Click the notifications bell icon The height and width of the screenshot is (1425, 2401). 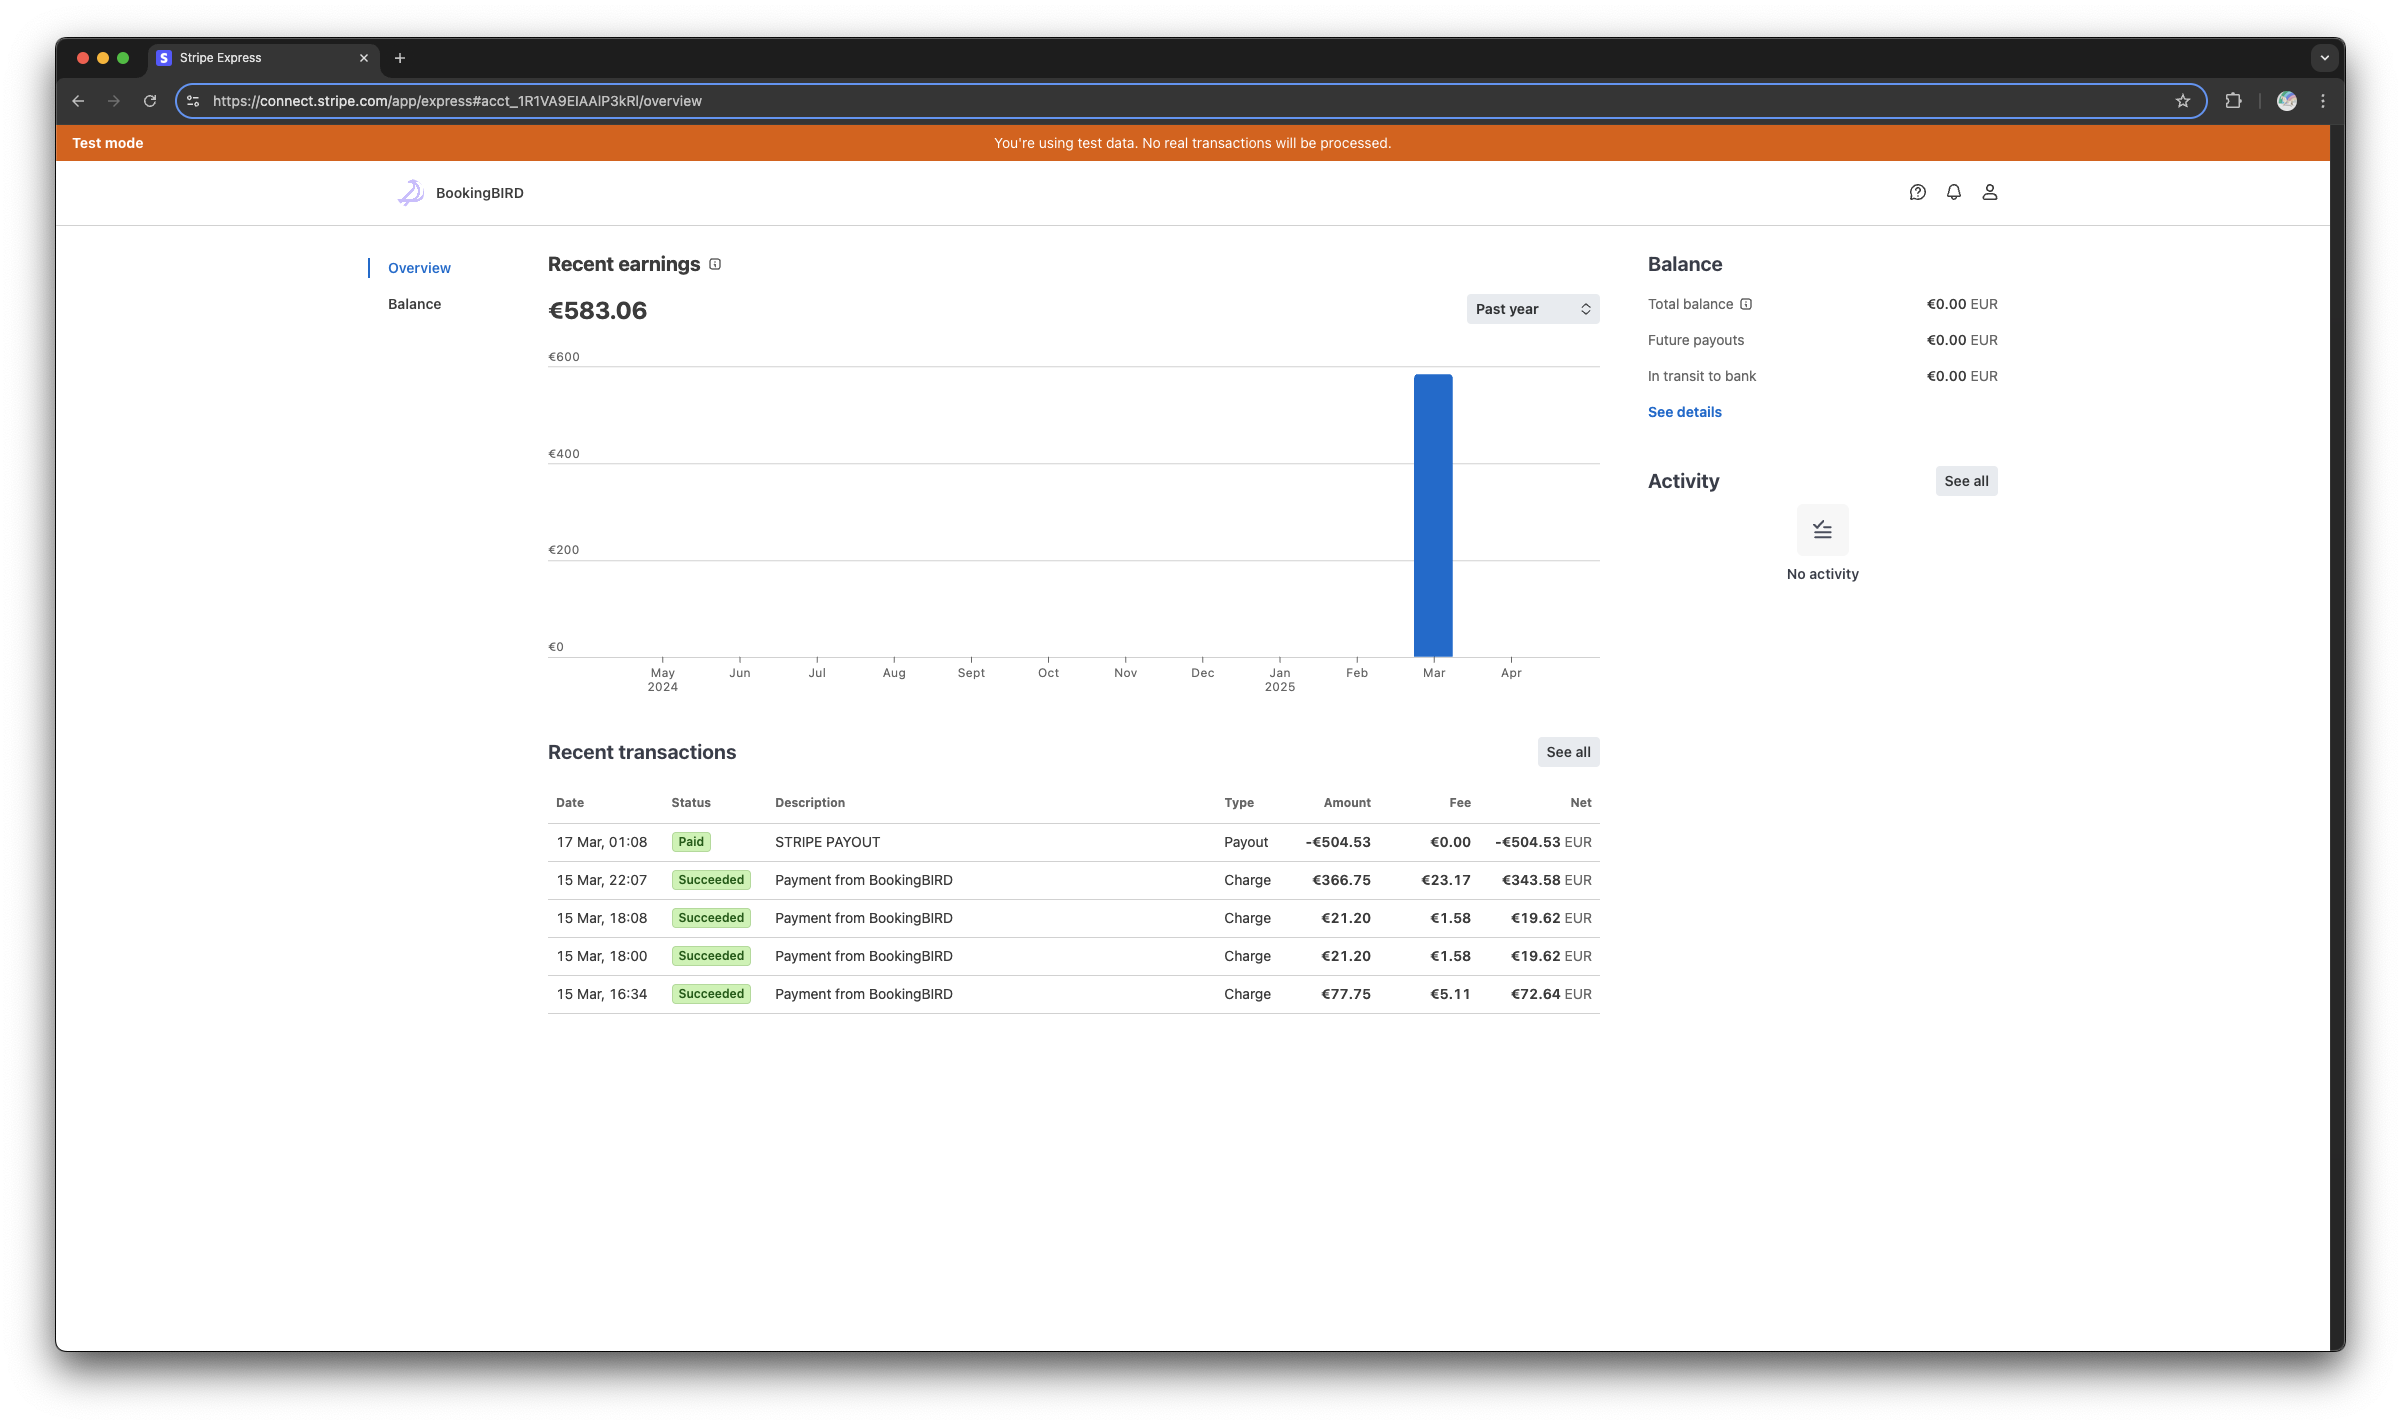(x=1953, y=192)
